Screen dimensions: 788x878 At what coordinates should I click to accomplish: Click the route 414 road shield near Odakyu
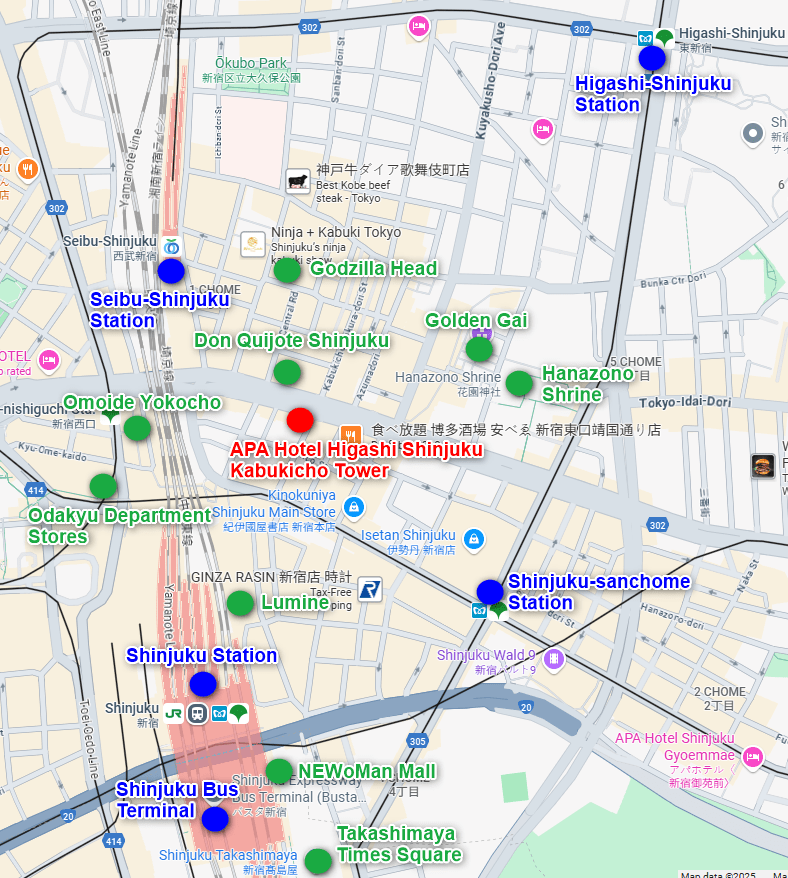tap(35, 491)
